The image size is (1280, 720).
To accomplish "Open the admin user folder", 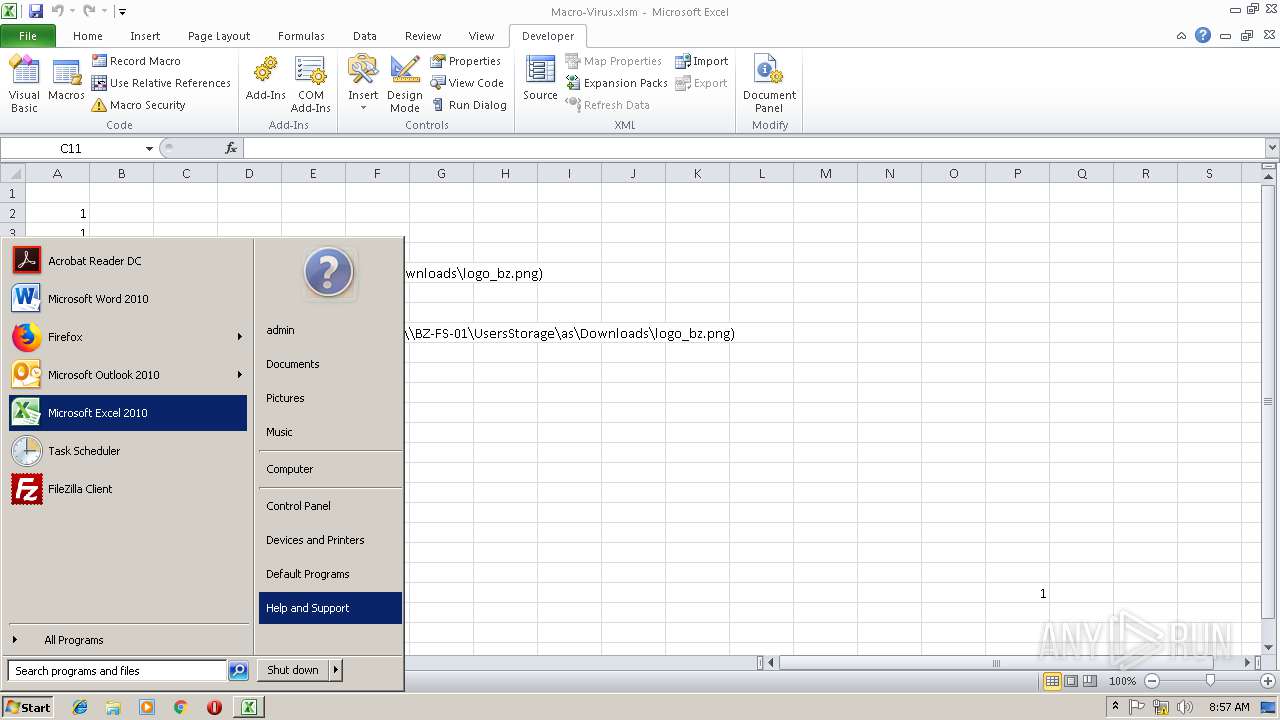I will point(330,330).
